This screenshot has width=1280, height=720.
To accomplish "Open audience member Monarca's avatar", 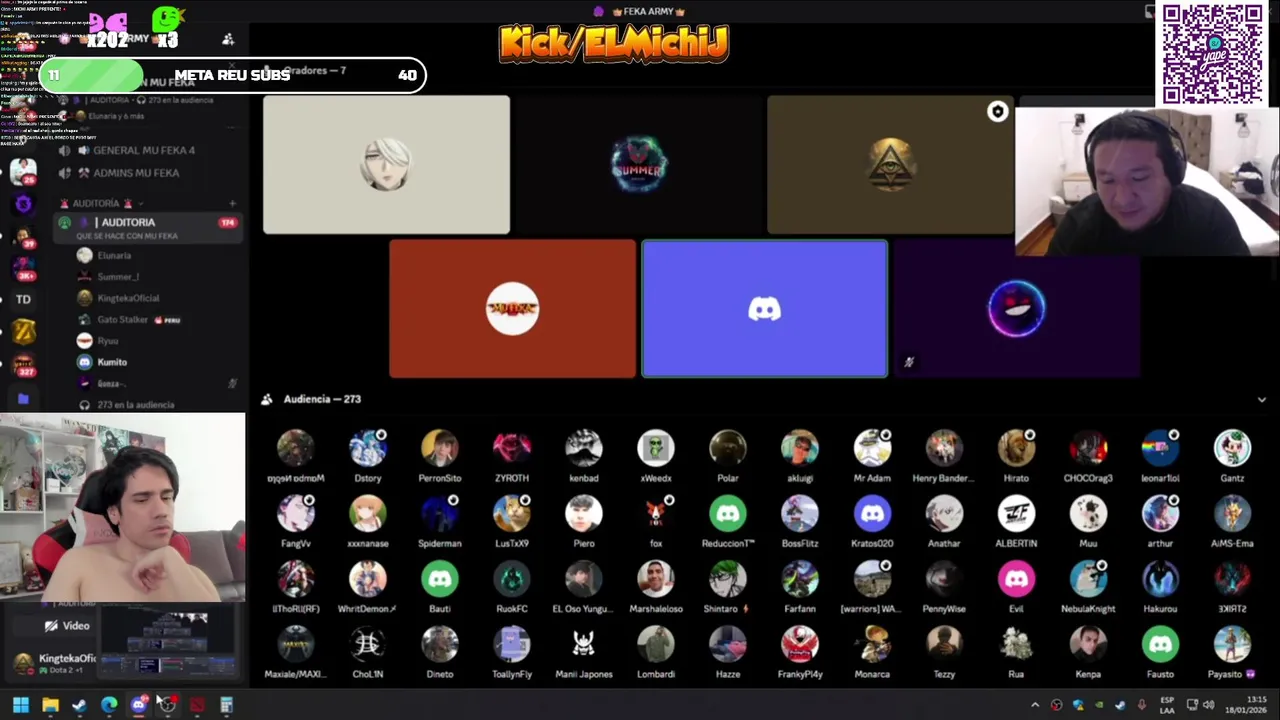I will 872,645.
